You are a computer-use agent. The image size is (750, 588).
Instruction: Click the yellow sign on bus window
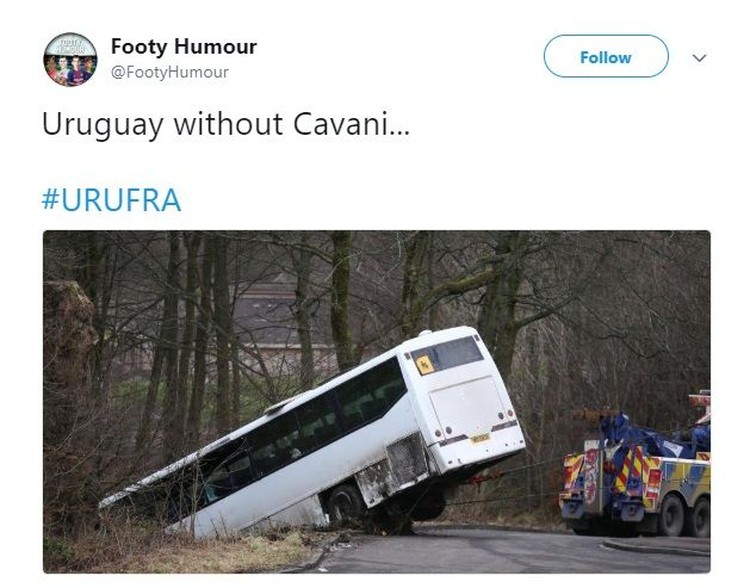424,365
